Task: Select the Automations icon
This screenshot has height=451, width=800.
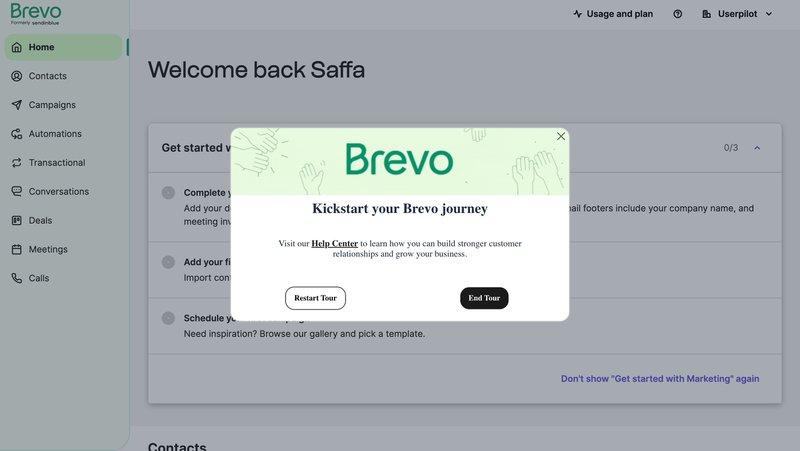Action: 17,134
